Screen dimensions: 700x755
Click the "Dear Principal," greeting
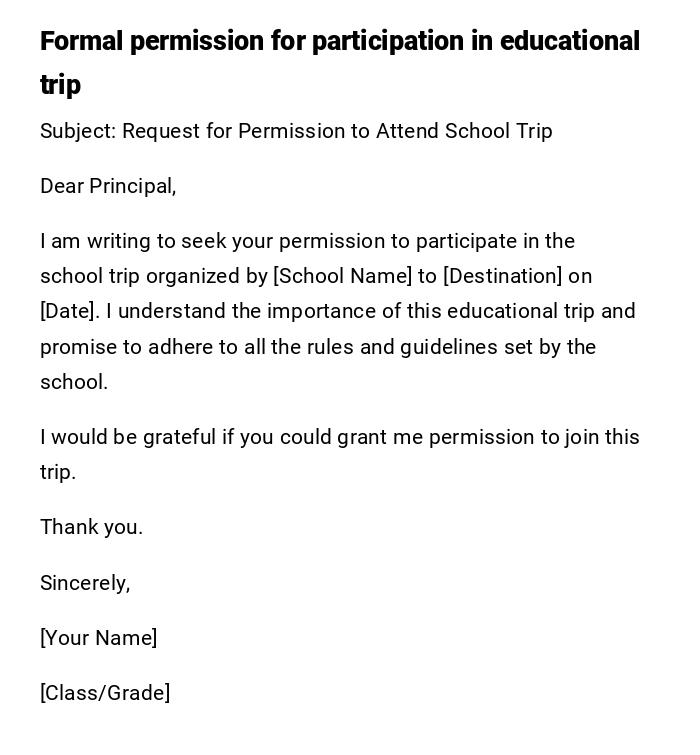(x=108, y=186)
